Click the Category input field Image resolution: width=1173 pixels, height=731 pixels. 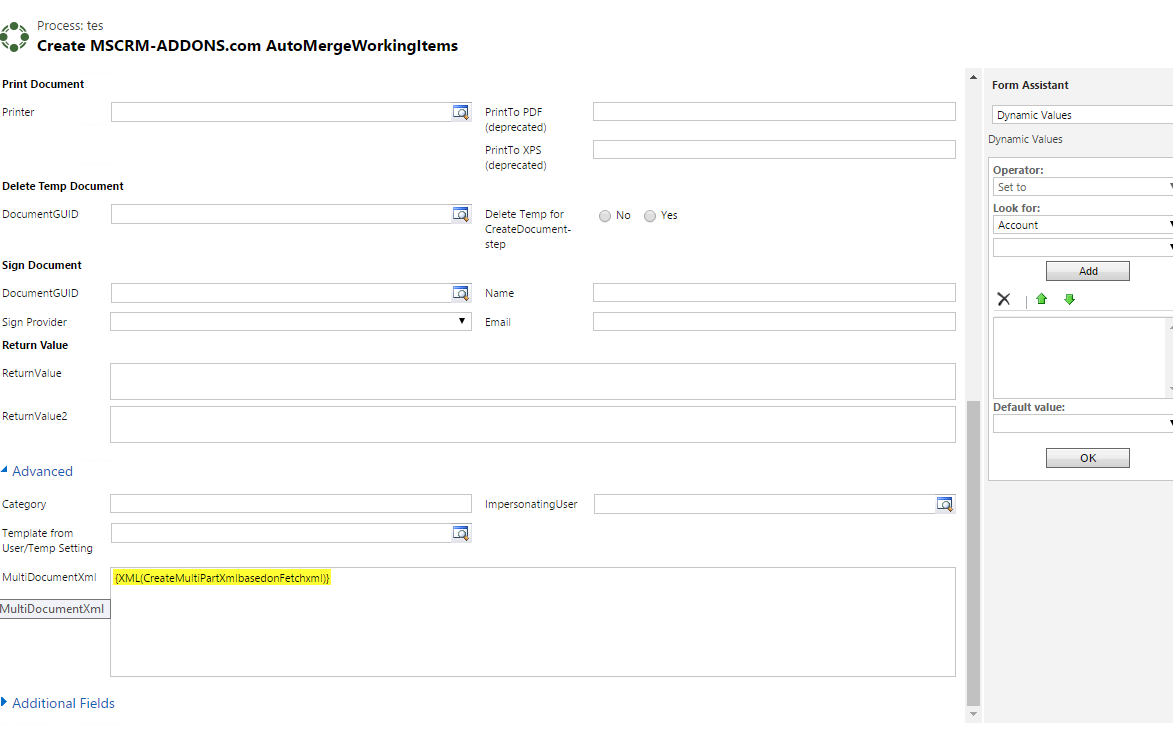coord(291,504)
